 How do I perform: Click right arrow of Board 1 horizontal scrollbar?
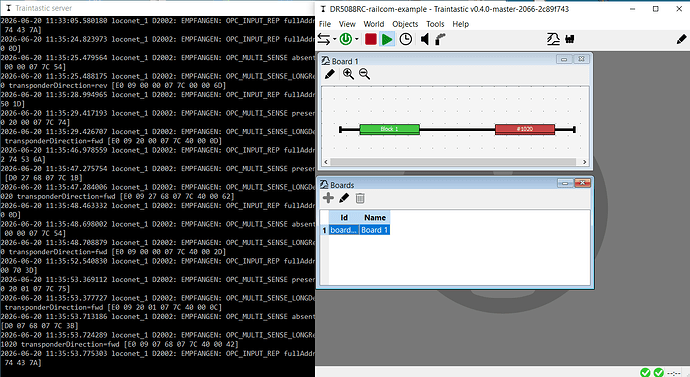[584, 162]
